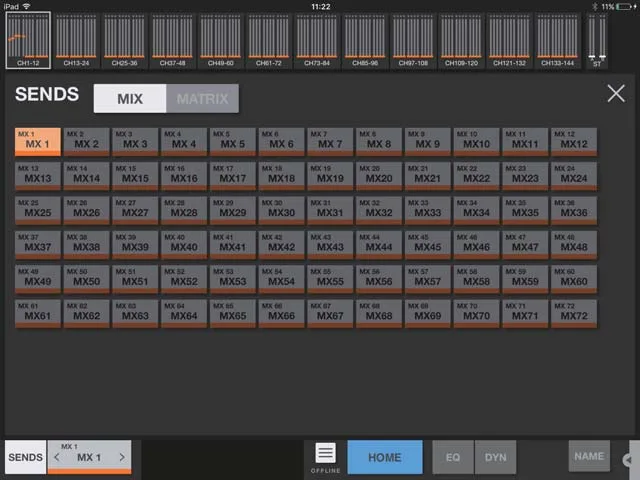
Task: Select the MX16 mix send
Action: (184, 176)
